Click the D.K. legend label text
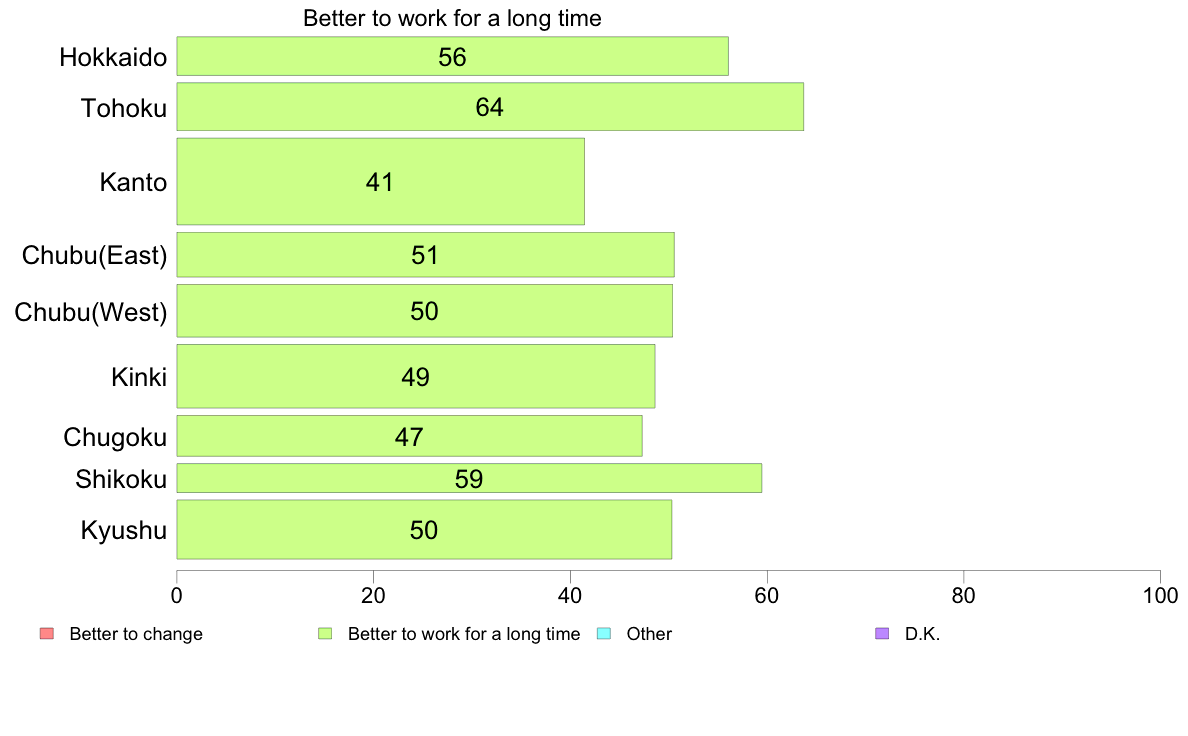 coord(922,634)
